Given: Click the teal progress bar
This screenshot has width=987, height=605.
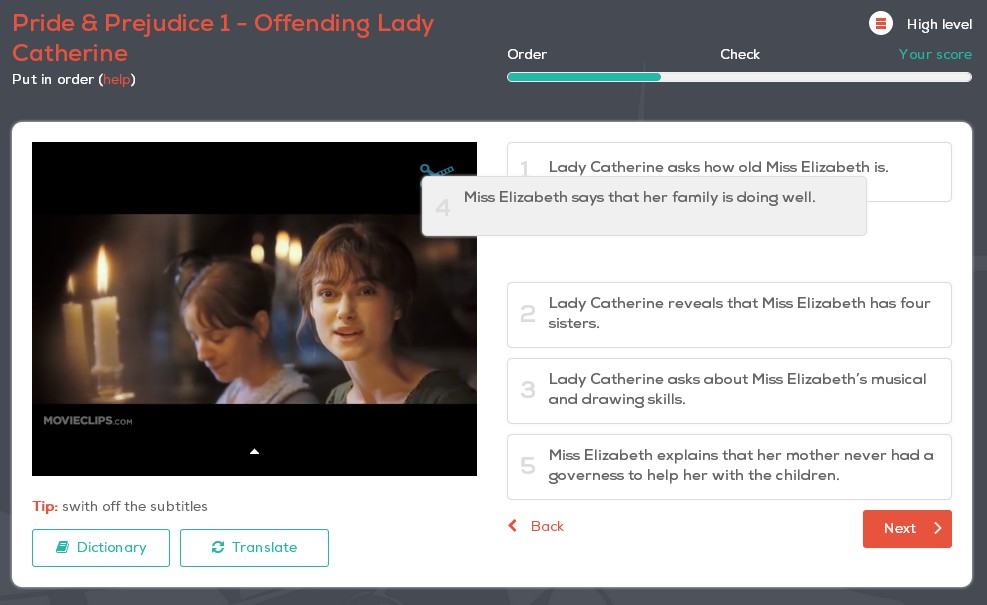Looking at the screenshot, I should 584,77.
